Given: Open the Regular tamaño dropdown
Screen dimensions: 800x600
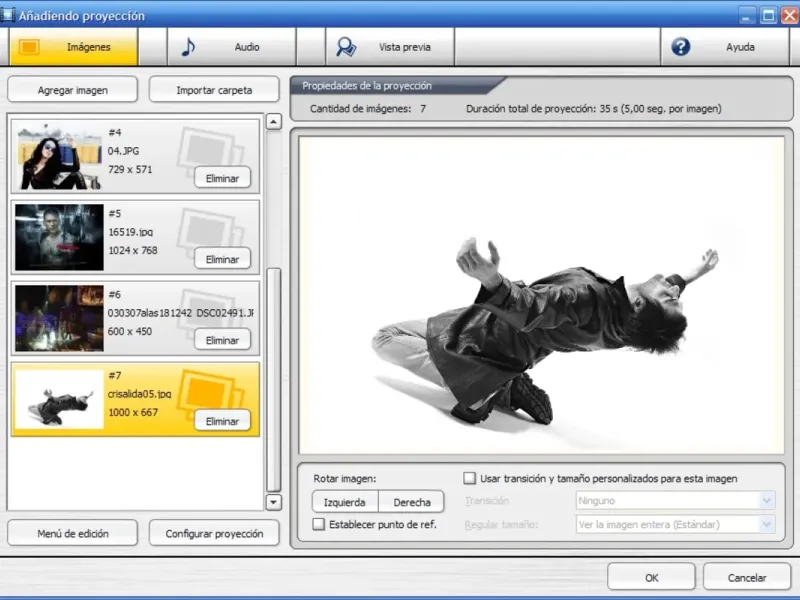Looking at the screenshot, I should (676, 524).
